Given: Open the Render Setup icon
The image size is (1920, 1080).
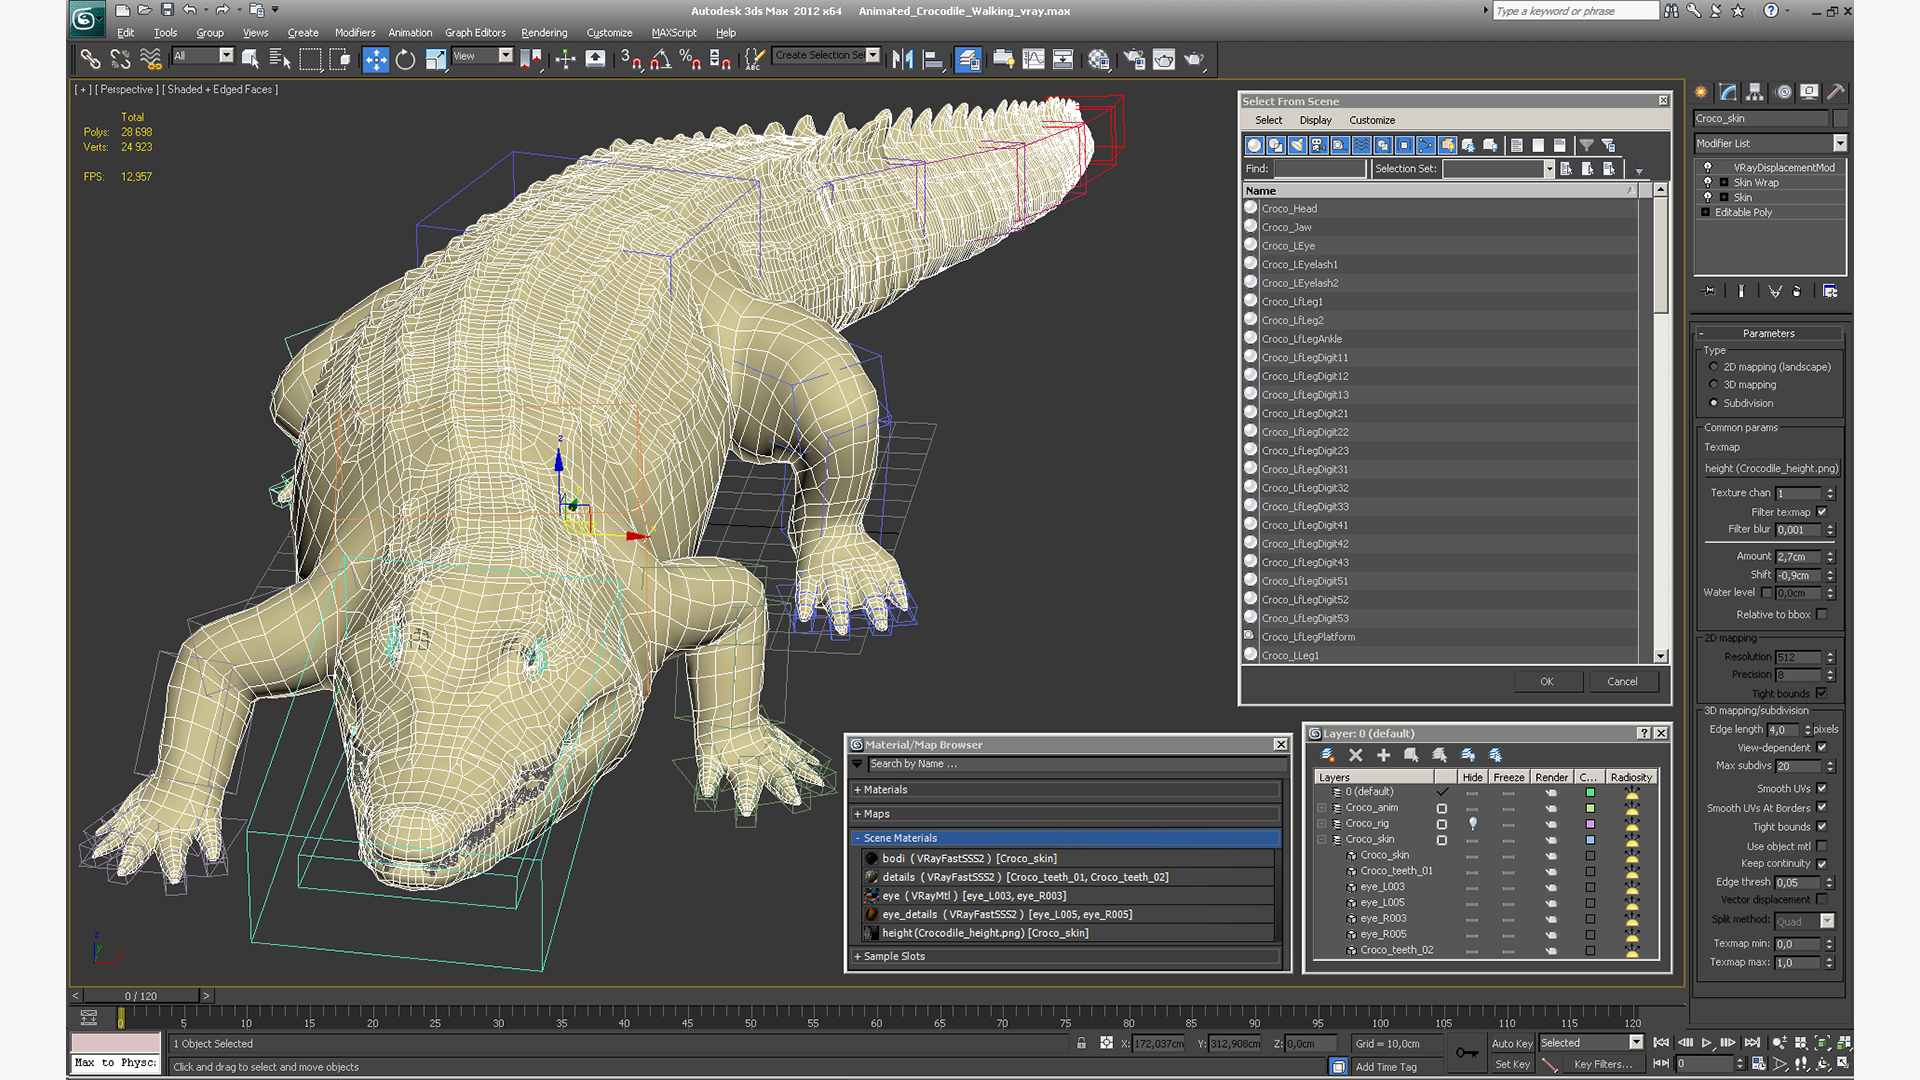Looking at the screenshot, I should tap(1134, 60).
